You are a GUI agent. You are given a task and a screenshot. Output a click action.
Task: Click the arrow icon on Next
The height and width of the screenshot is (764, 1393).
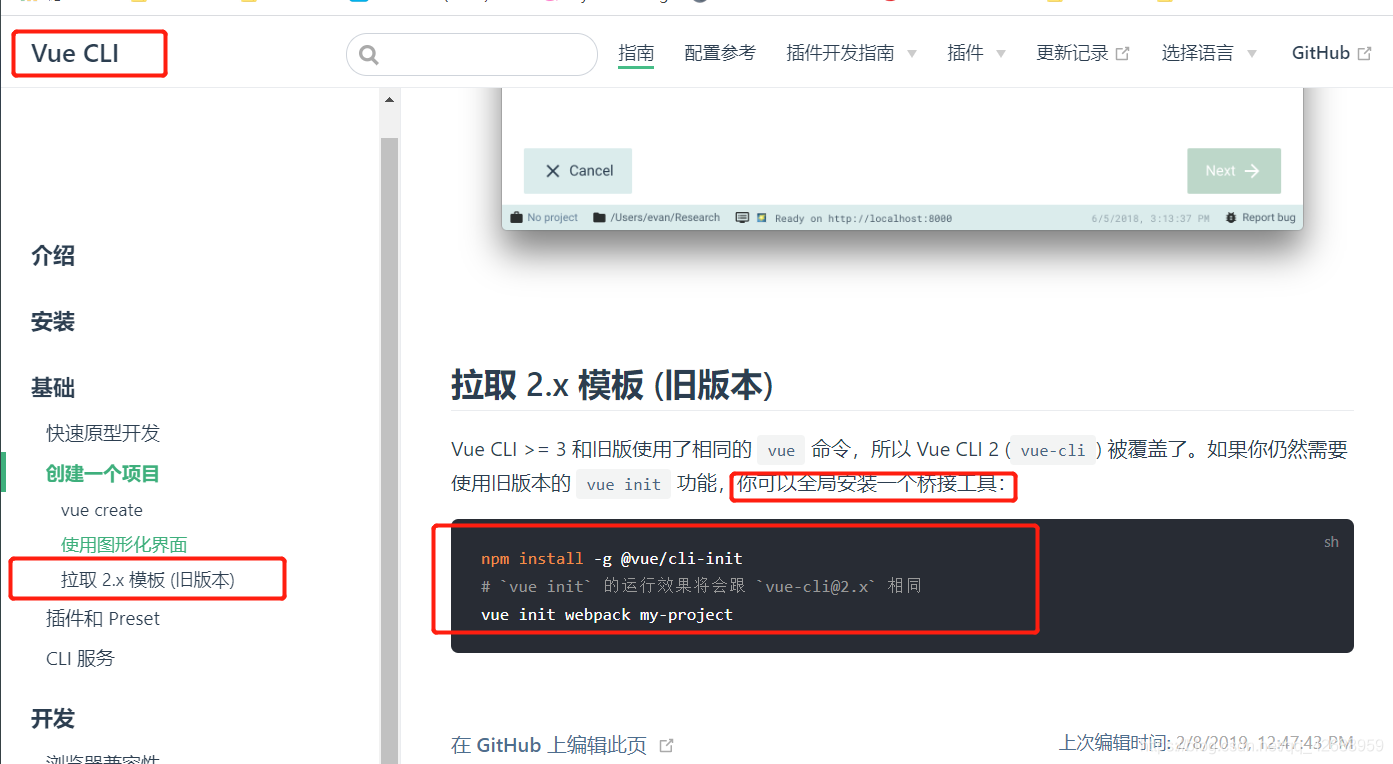point(1250,171)
